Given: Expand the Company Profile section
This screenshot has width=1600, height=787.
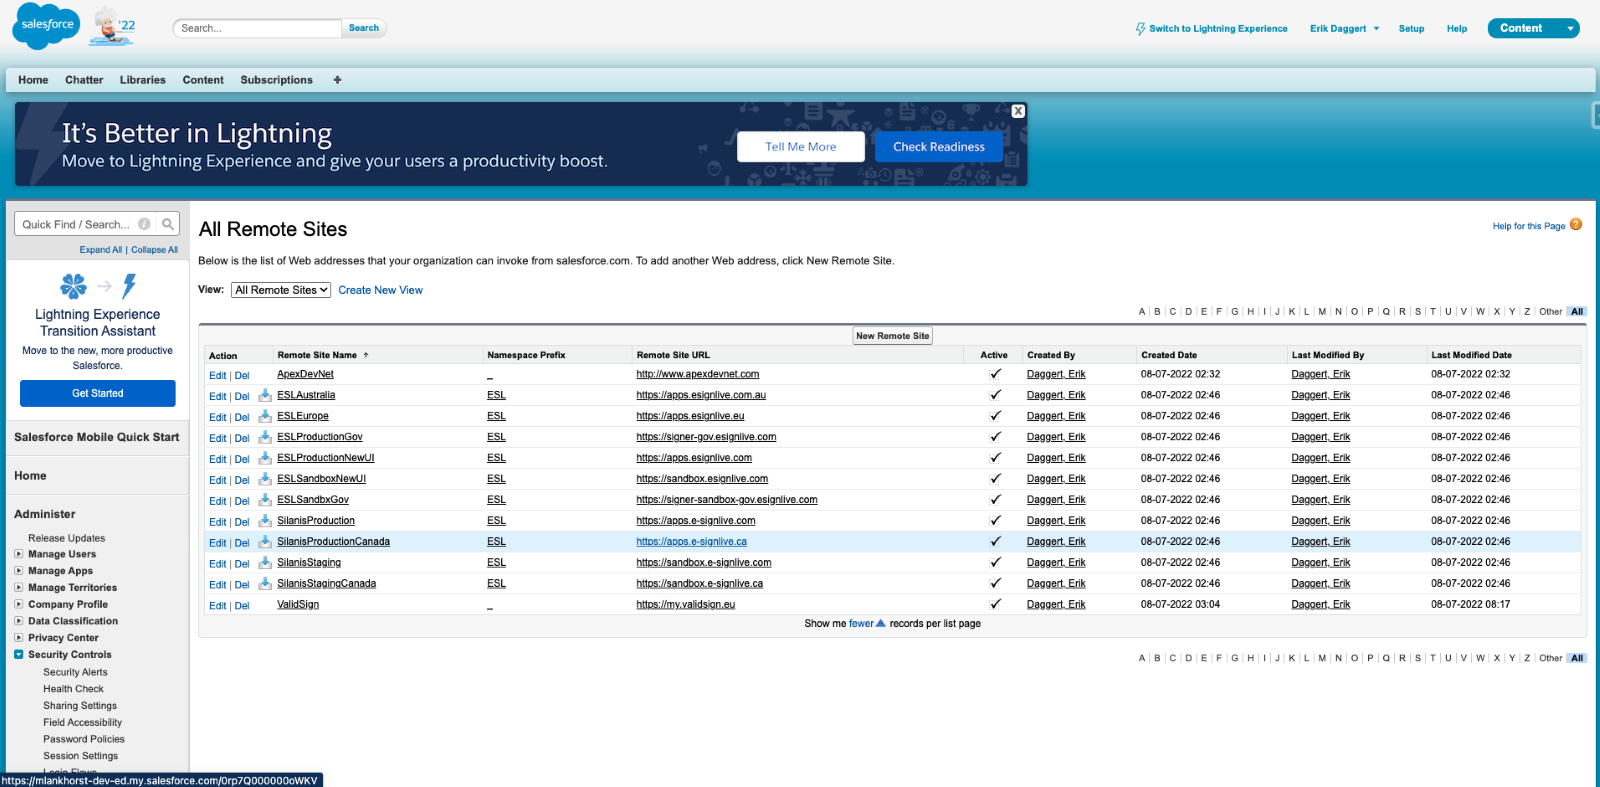Looking at the screenshot, I should (x=19, y=604).
